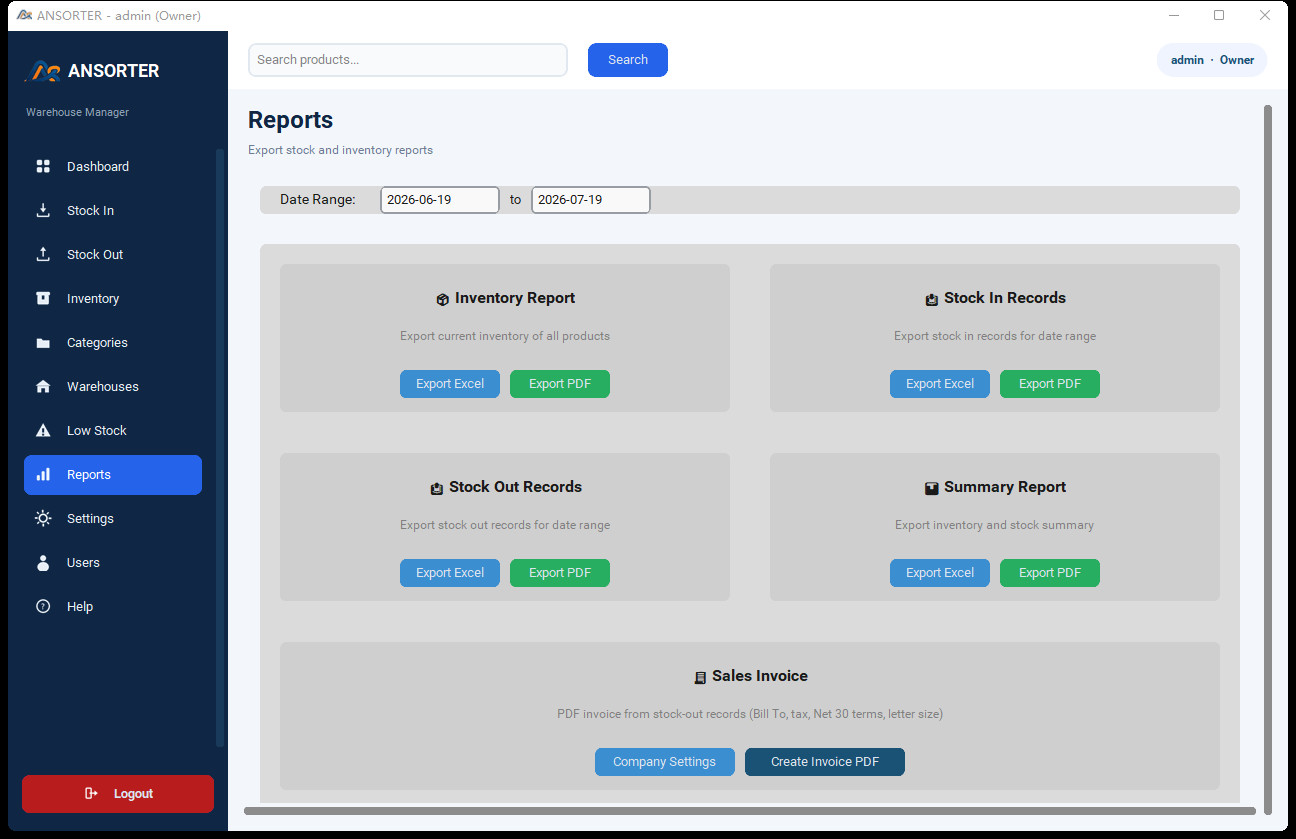Click the Stock Out Records card icon

(x=437, y=488)
